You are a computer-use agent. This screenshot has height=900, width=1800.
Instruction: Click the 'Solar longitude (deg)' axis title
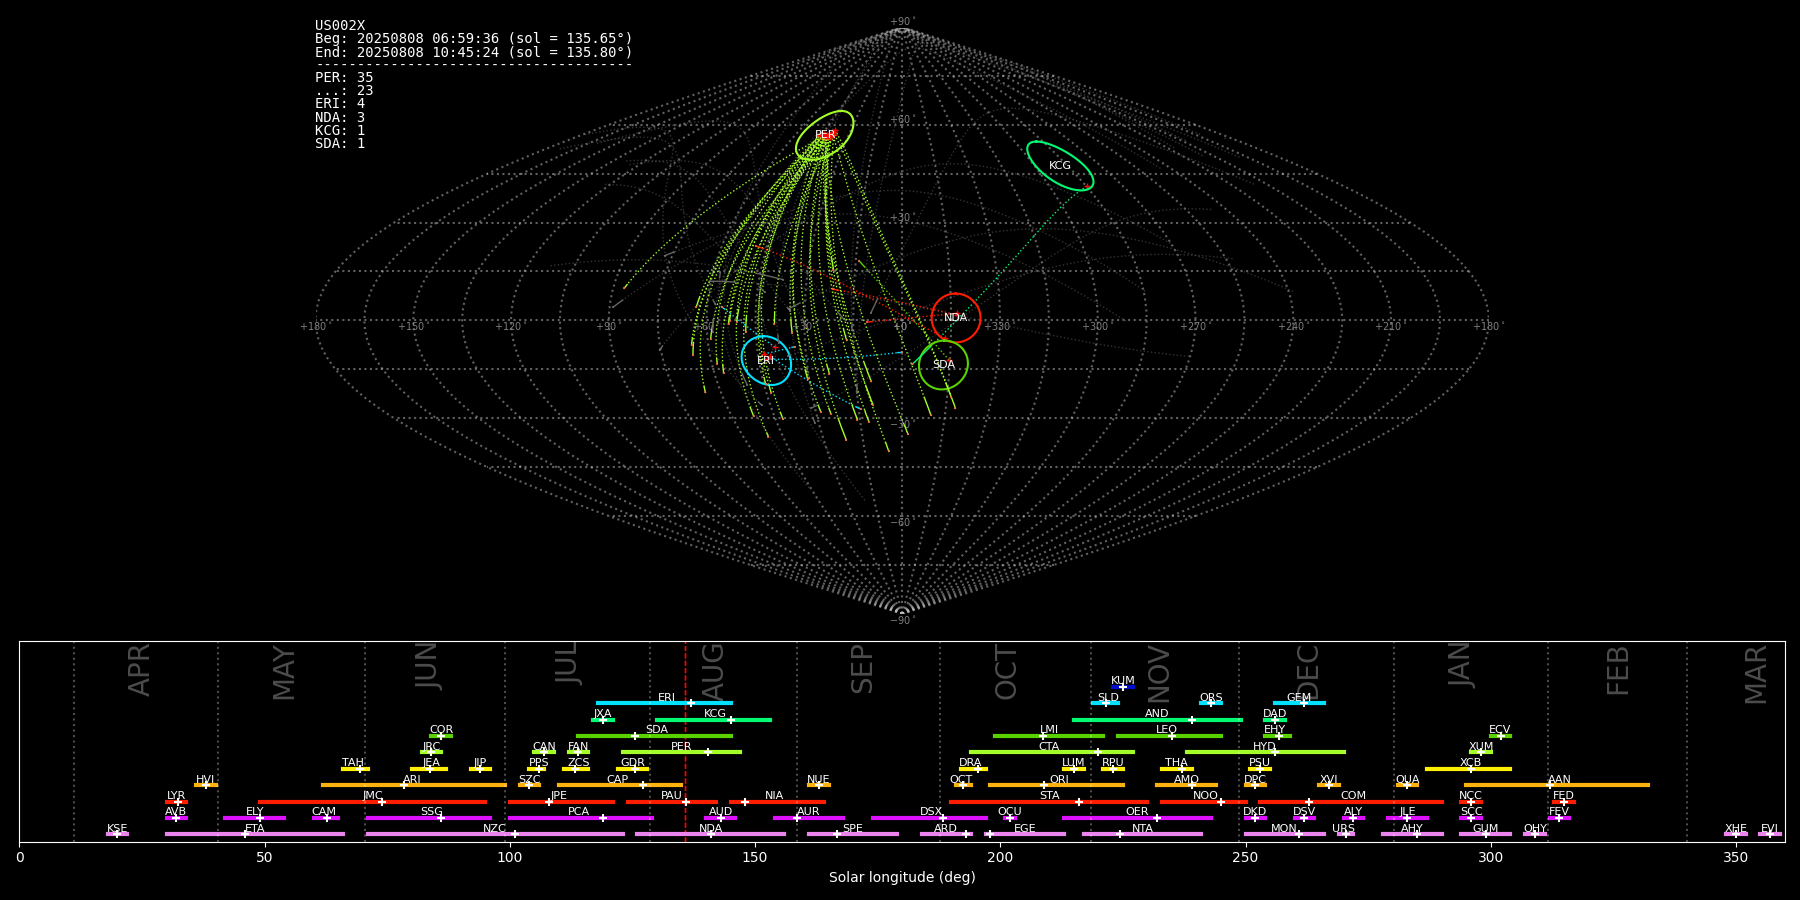pyautogui.click(x=902, y=877)
